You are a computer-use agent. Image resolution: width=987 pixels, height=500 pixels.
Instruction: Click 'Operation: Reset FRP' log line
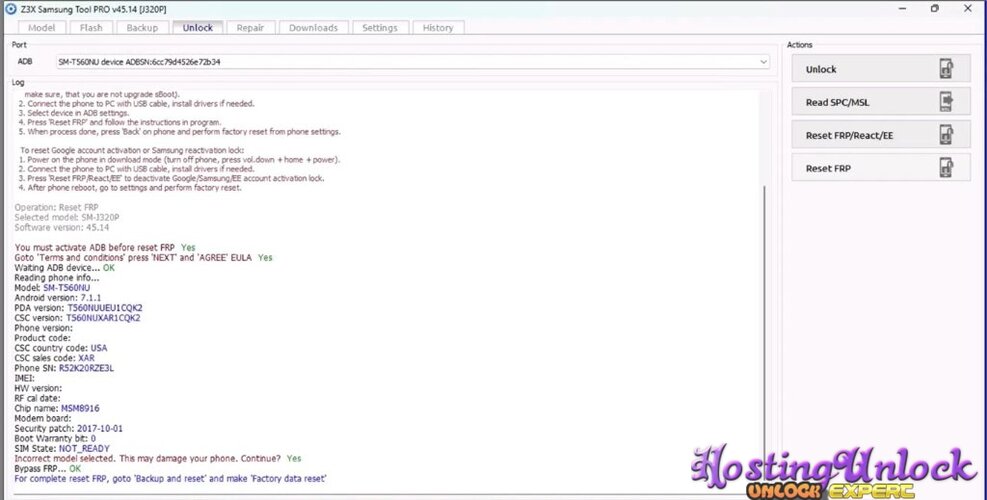pos(56,207)
